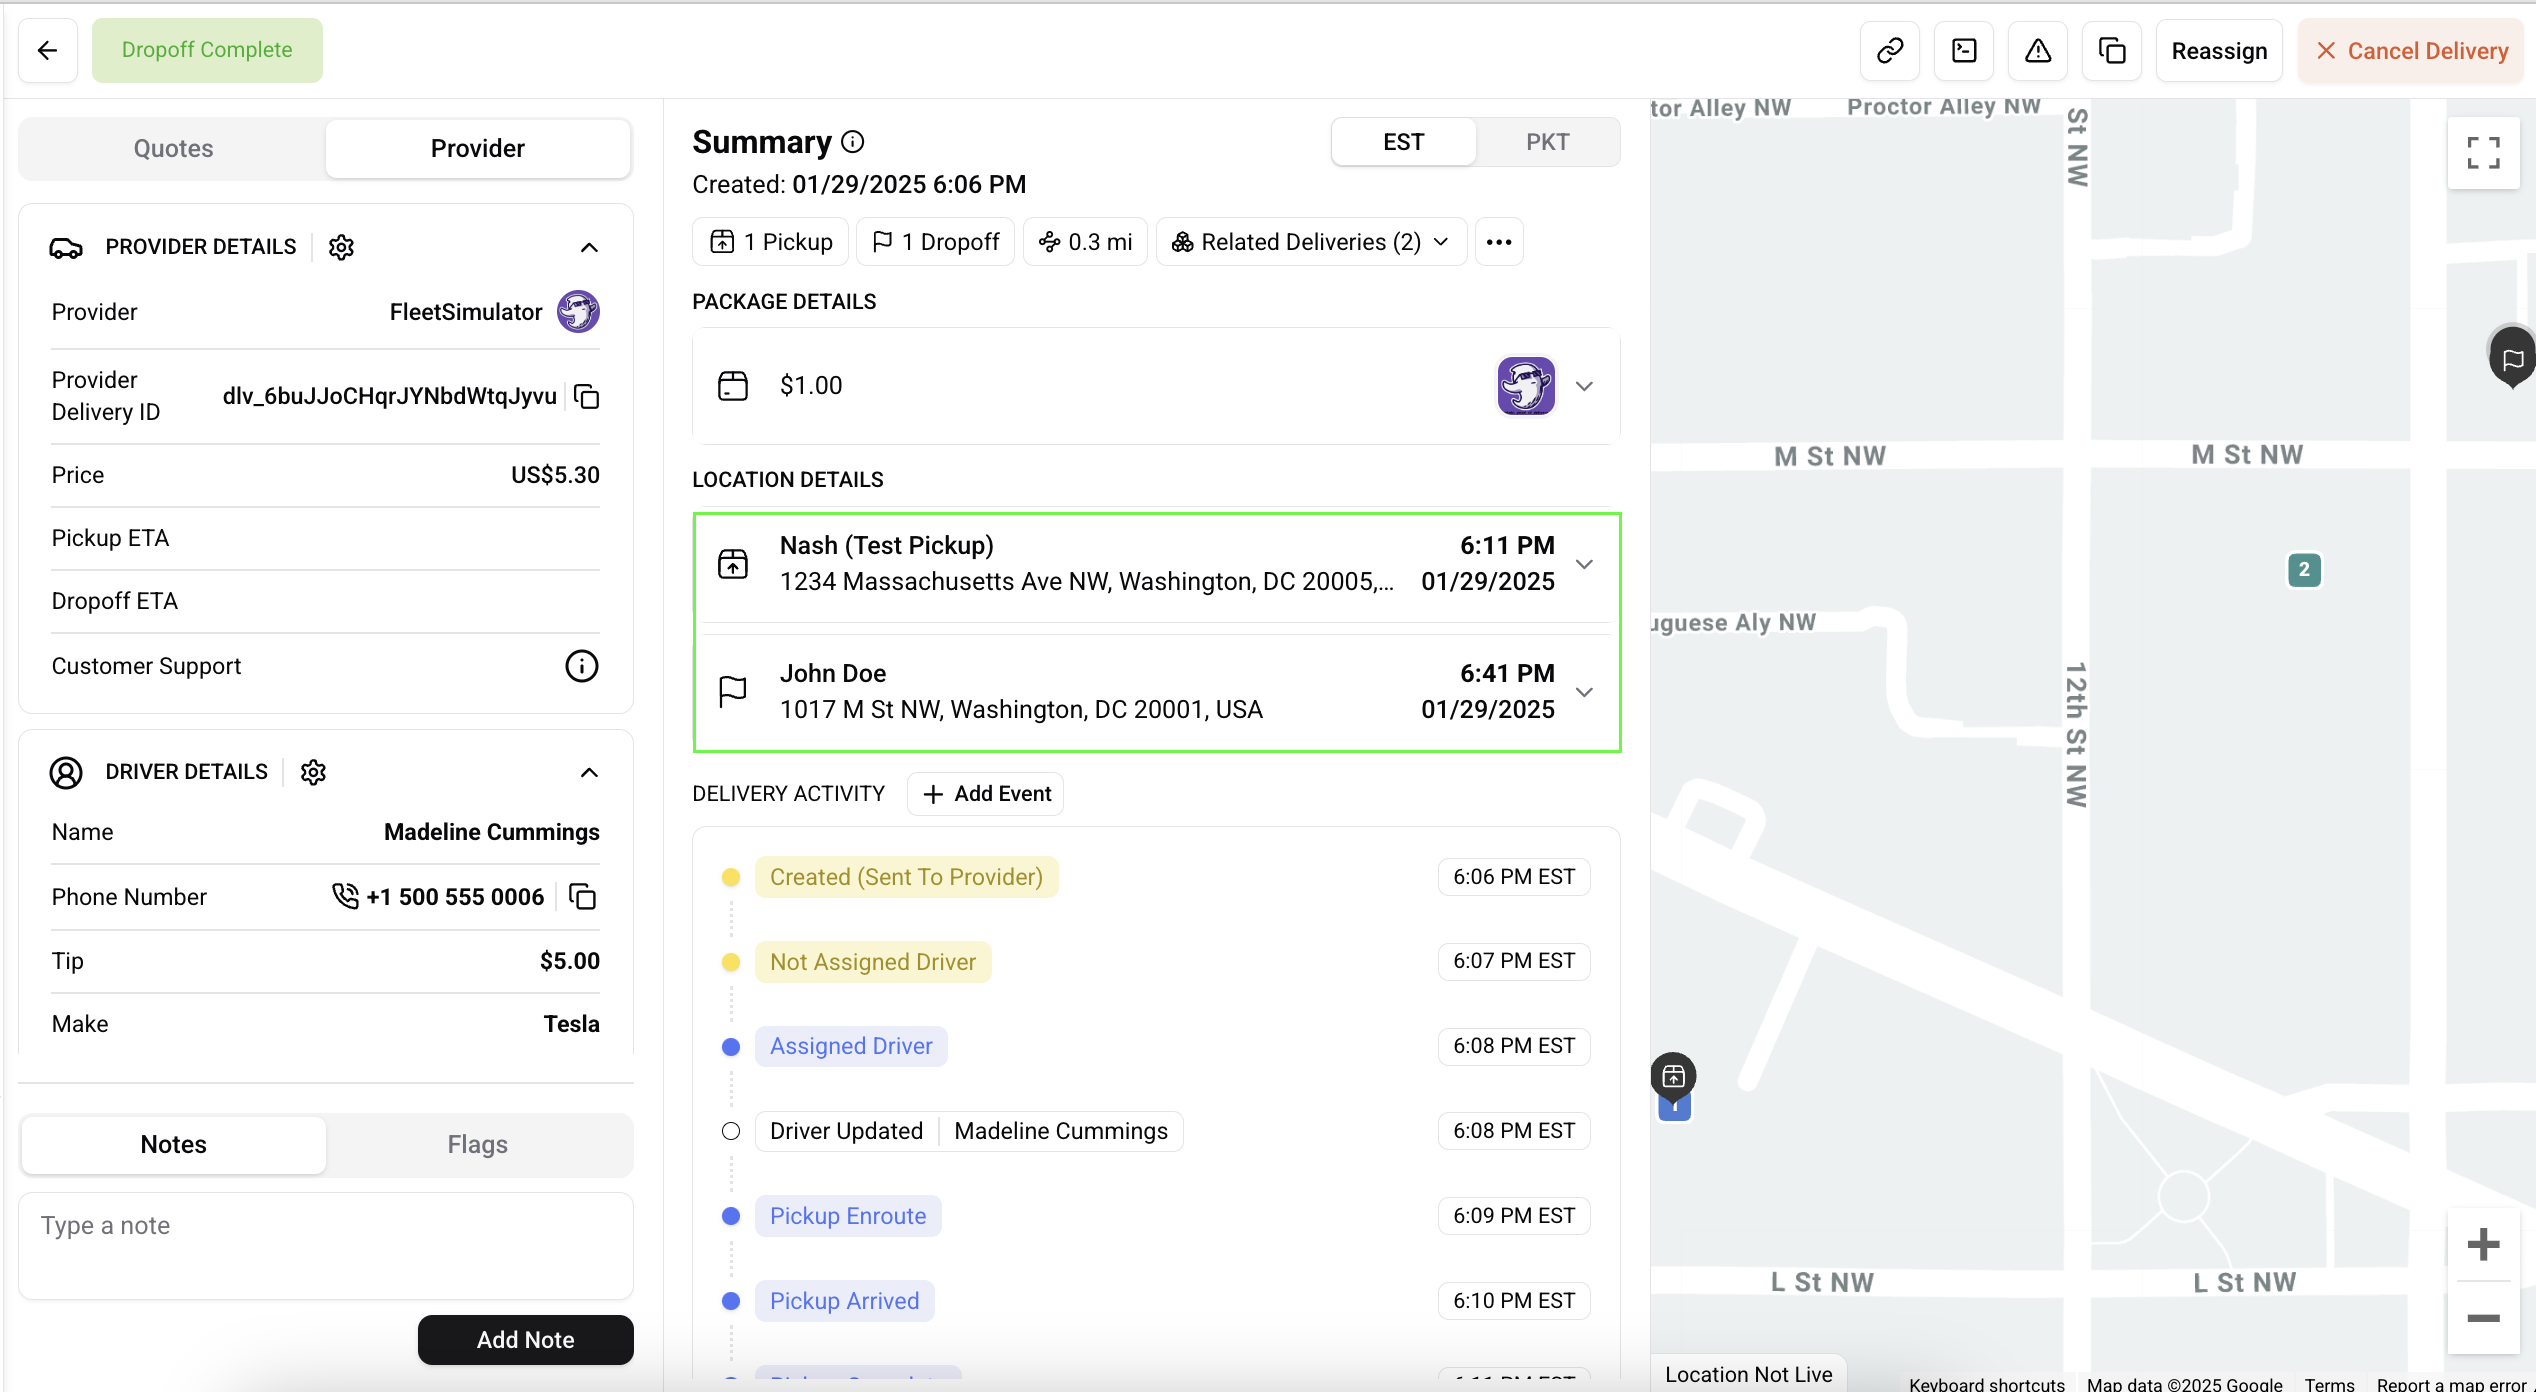
Task: Click duplicate delivery icon in header
Action: coord(2111,51)
